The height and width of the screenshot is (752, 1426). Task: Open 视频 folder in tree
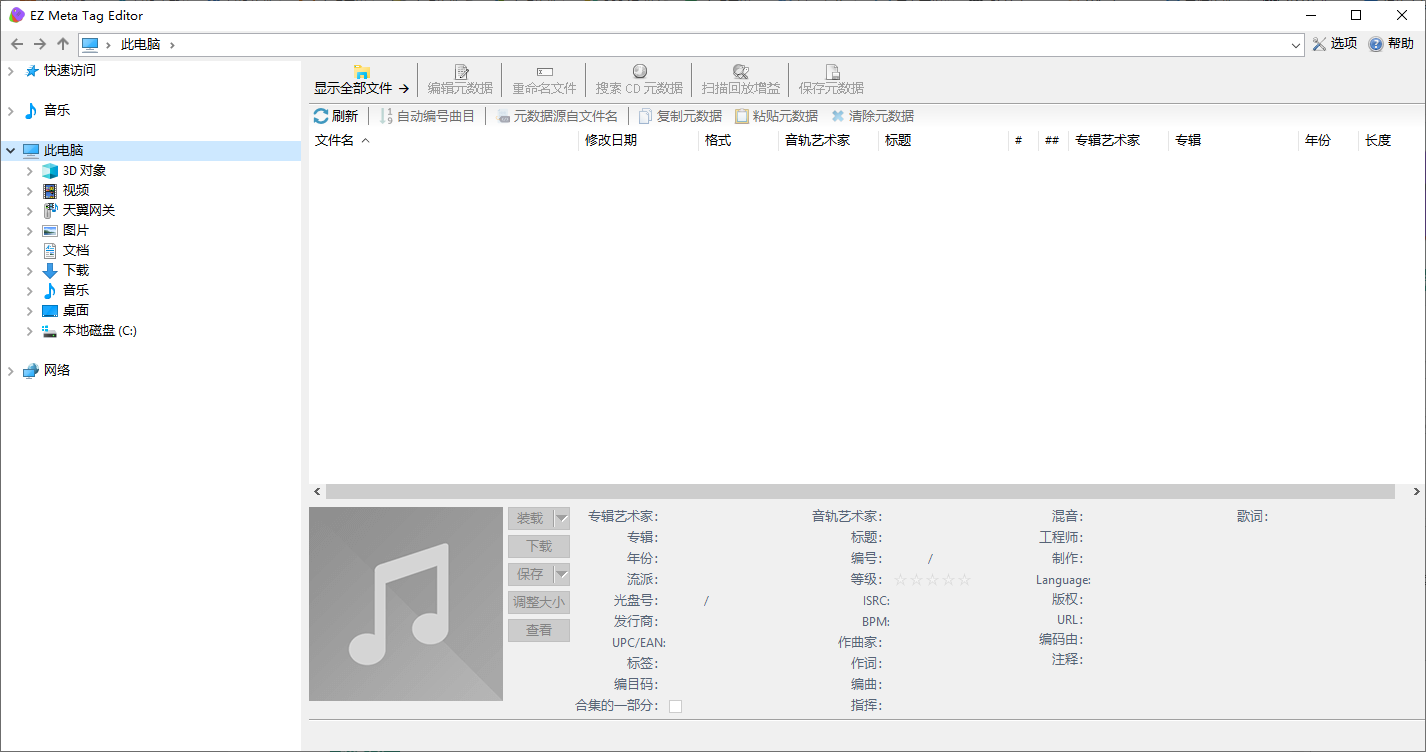76,191
